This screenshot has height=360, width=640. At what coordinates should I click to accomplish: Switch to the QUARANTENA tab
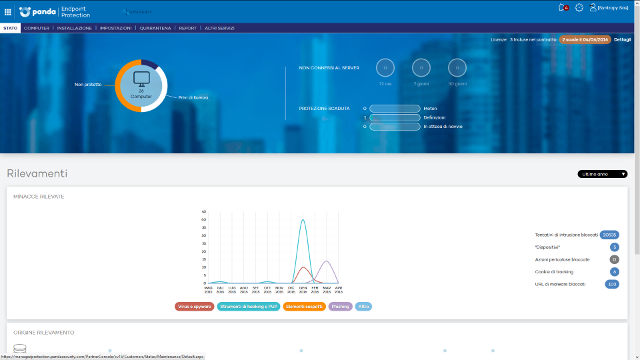155,28
